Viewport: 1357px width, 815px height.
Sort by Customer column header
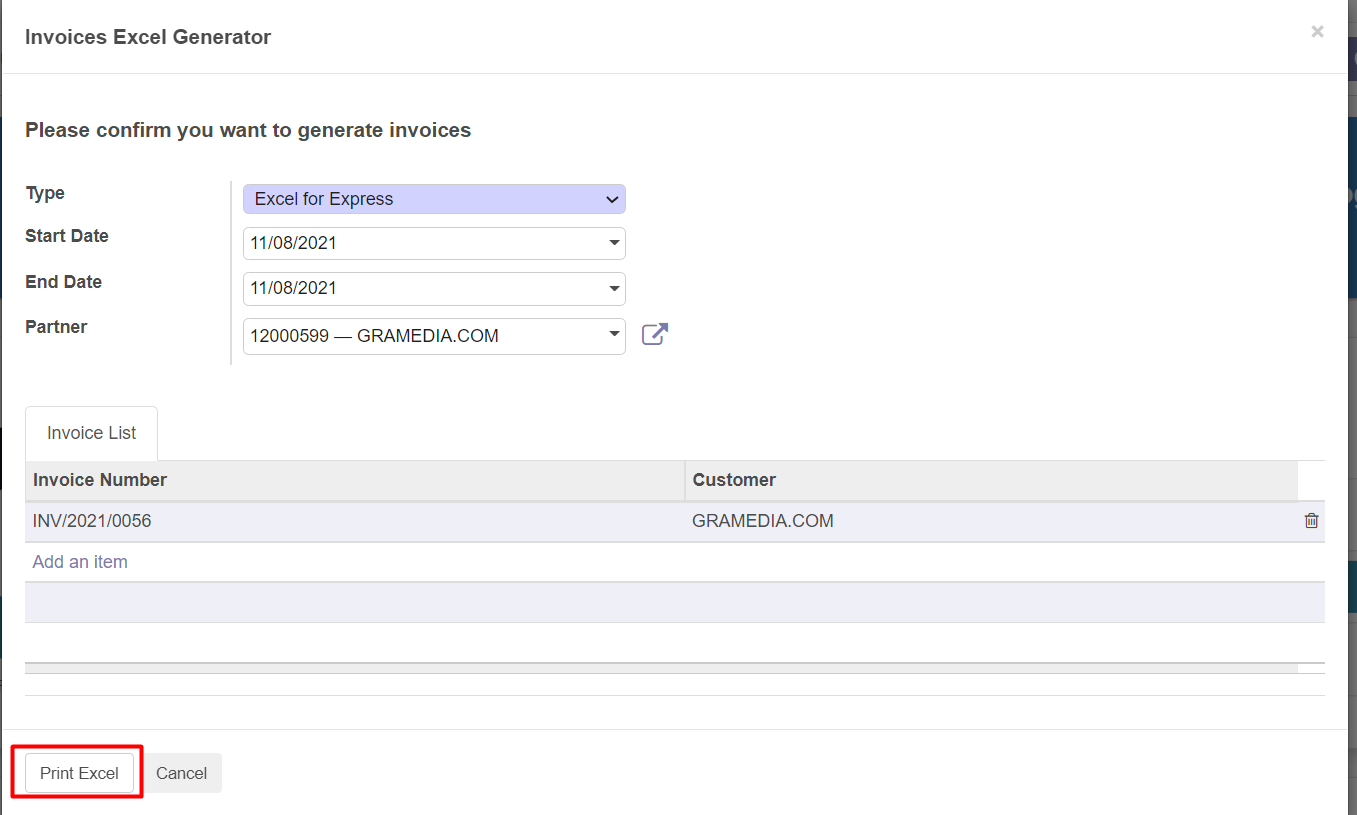991,480
